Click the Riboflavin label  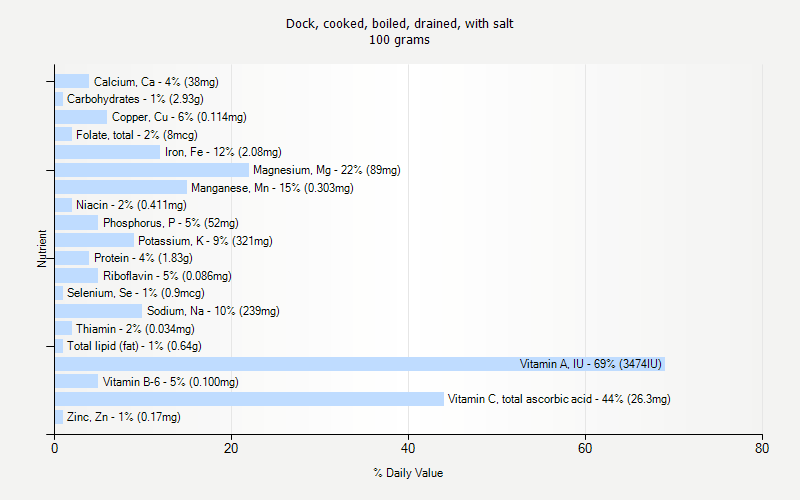pyautogui.click(x=167, y=276)
